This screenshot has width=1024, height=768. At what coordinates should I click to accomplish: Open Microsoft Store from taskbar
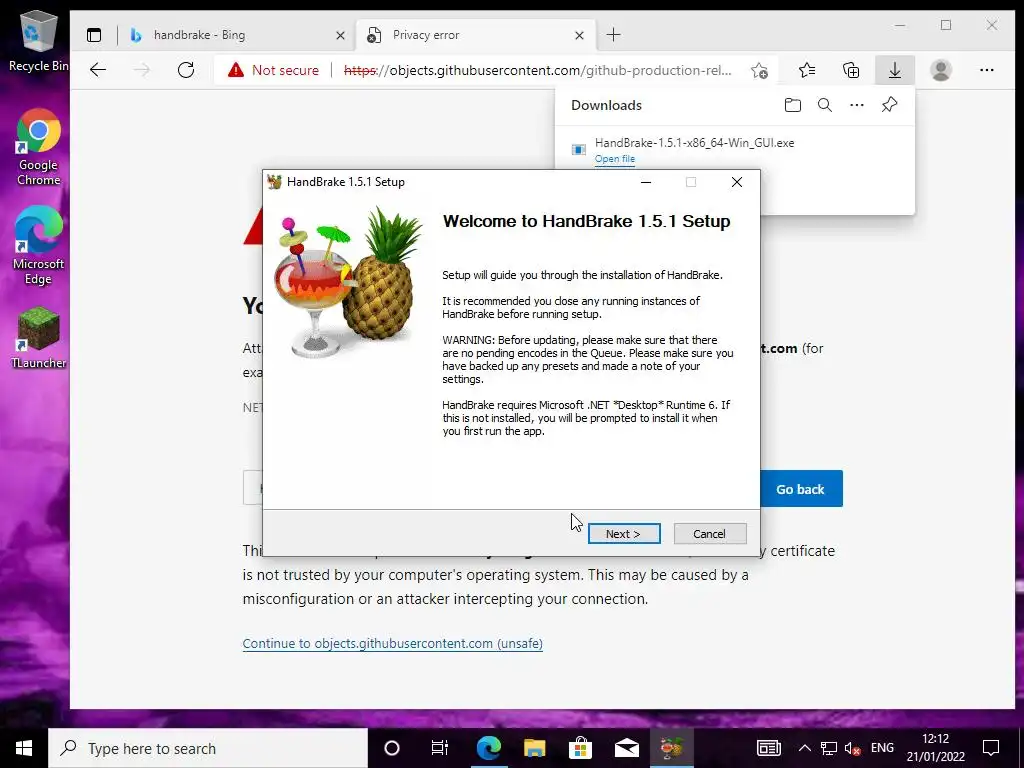[580, 748]
